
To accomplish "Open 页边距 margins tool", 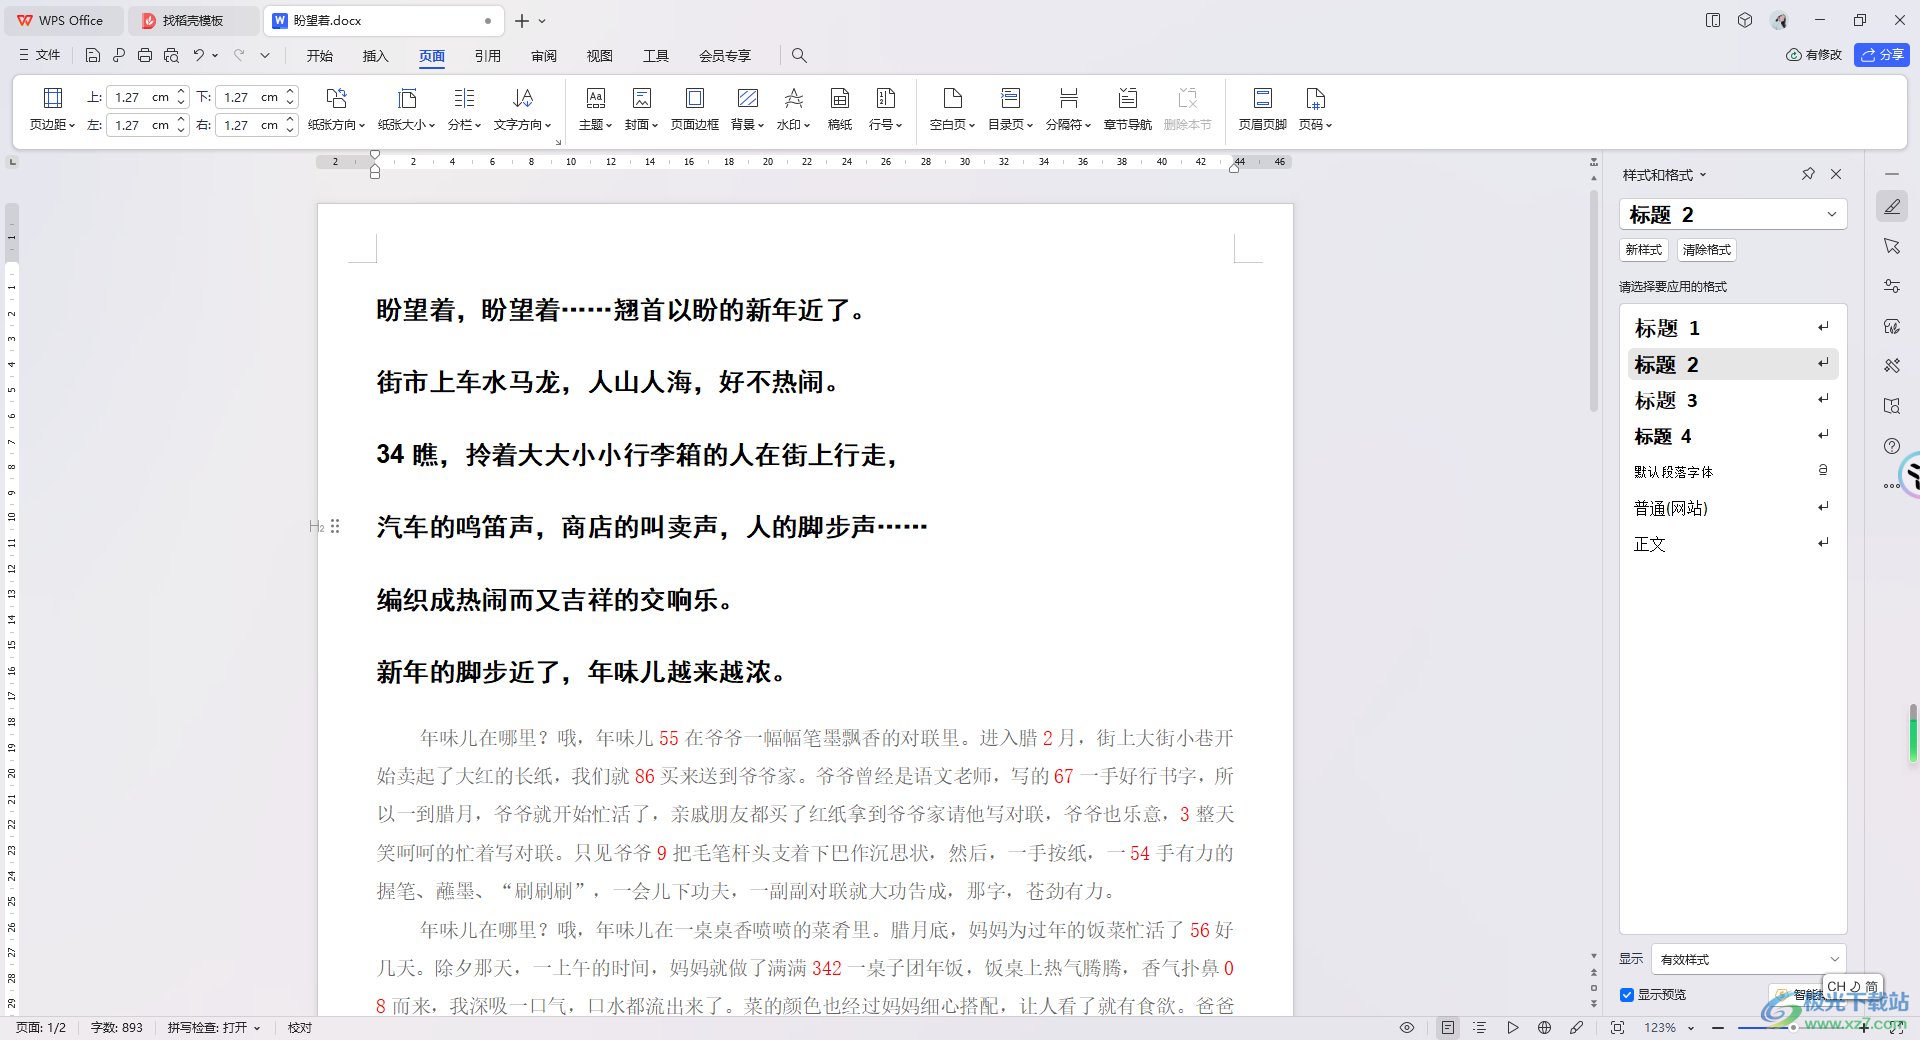I will coord(52,109).
